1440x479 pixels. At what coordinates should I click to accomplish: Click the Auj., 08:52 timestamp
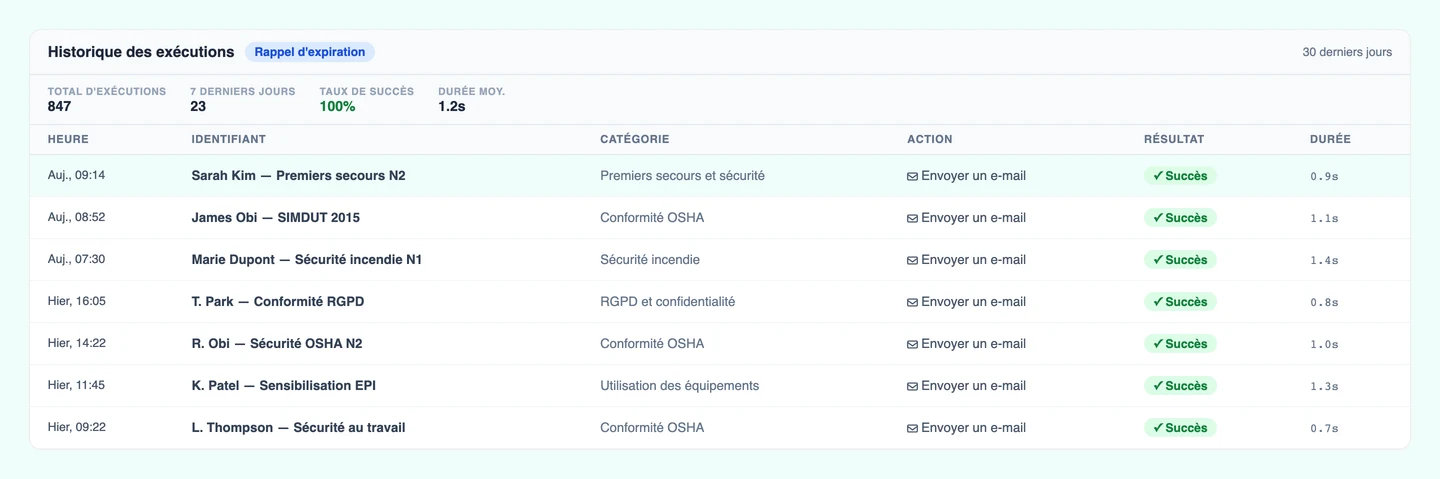point(76,218)
